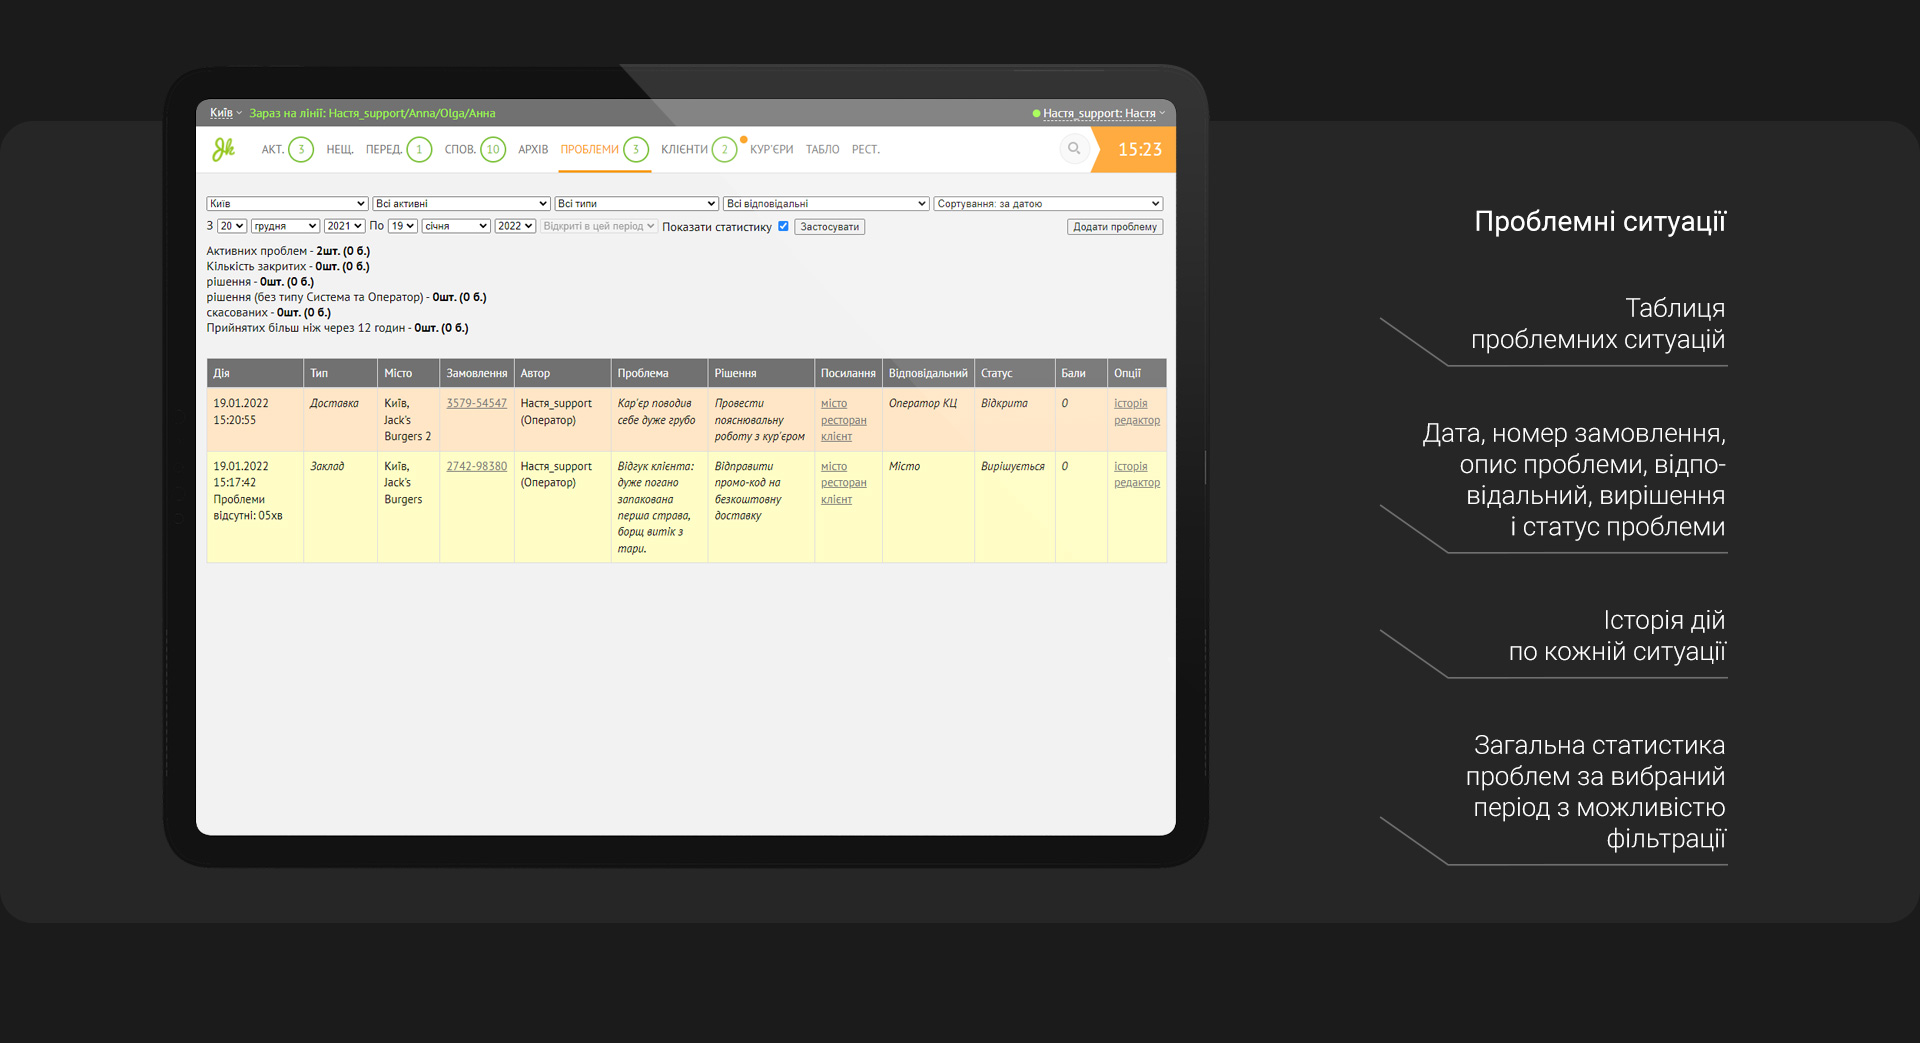The image size is (1920, 1043).
Task: Switch to the АРХІВ tab
Action: click(533, 150)
